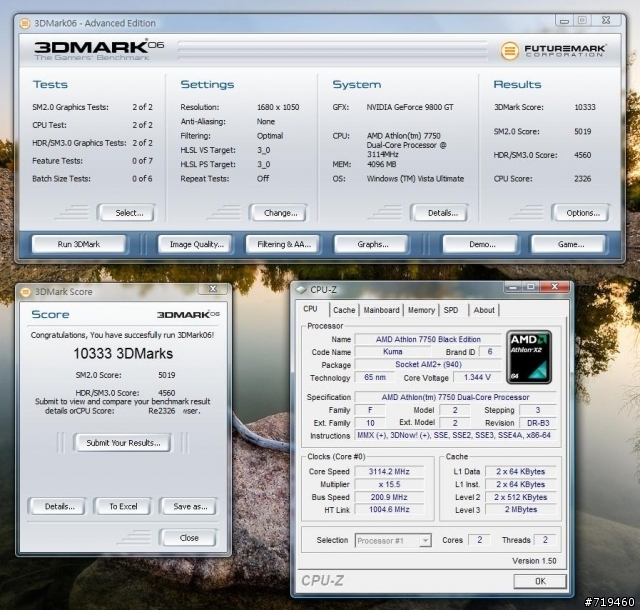Expand the Processor #1 selection dropdown
Viewport: 640px width, 610px height.
coord(425,541)
